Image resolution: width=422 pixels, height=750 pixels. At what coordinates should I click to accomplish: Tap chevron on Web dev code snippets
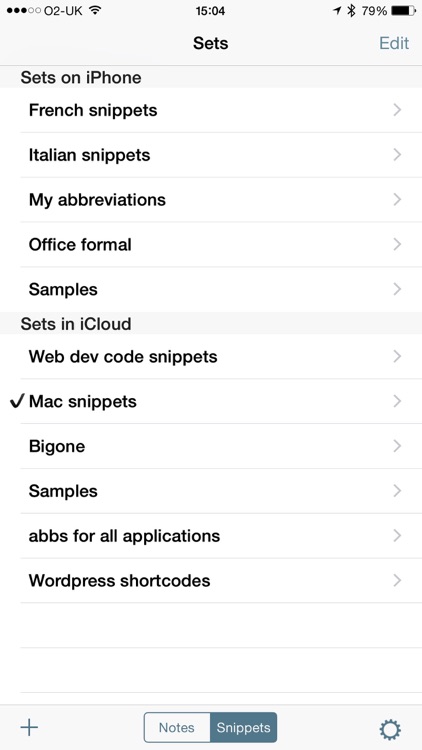coord(397,357)
